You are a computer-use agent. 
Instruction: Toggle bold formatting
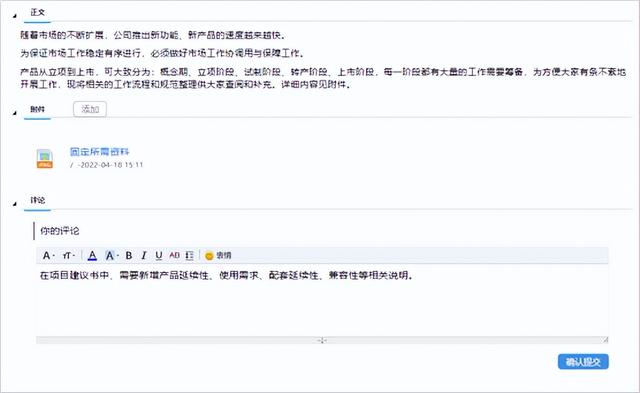[129, 255]
